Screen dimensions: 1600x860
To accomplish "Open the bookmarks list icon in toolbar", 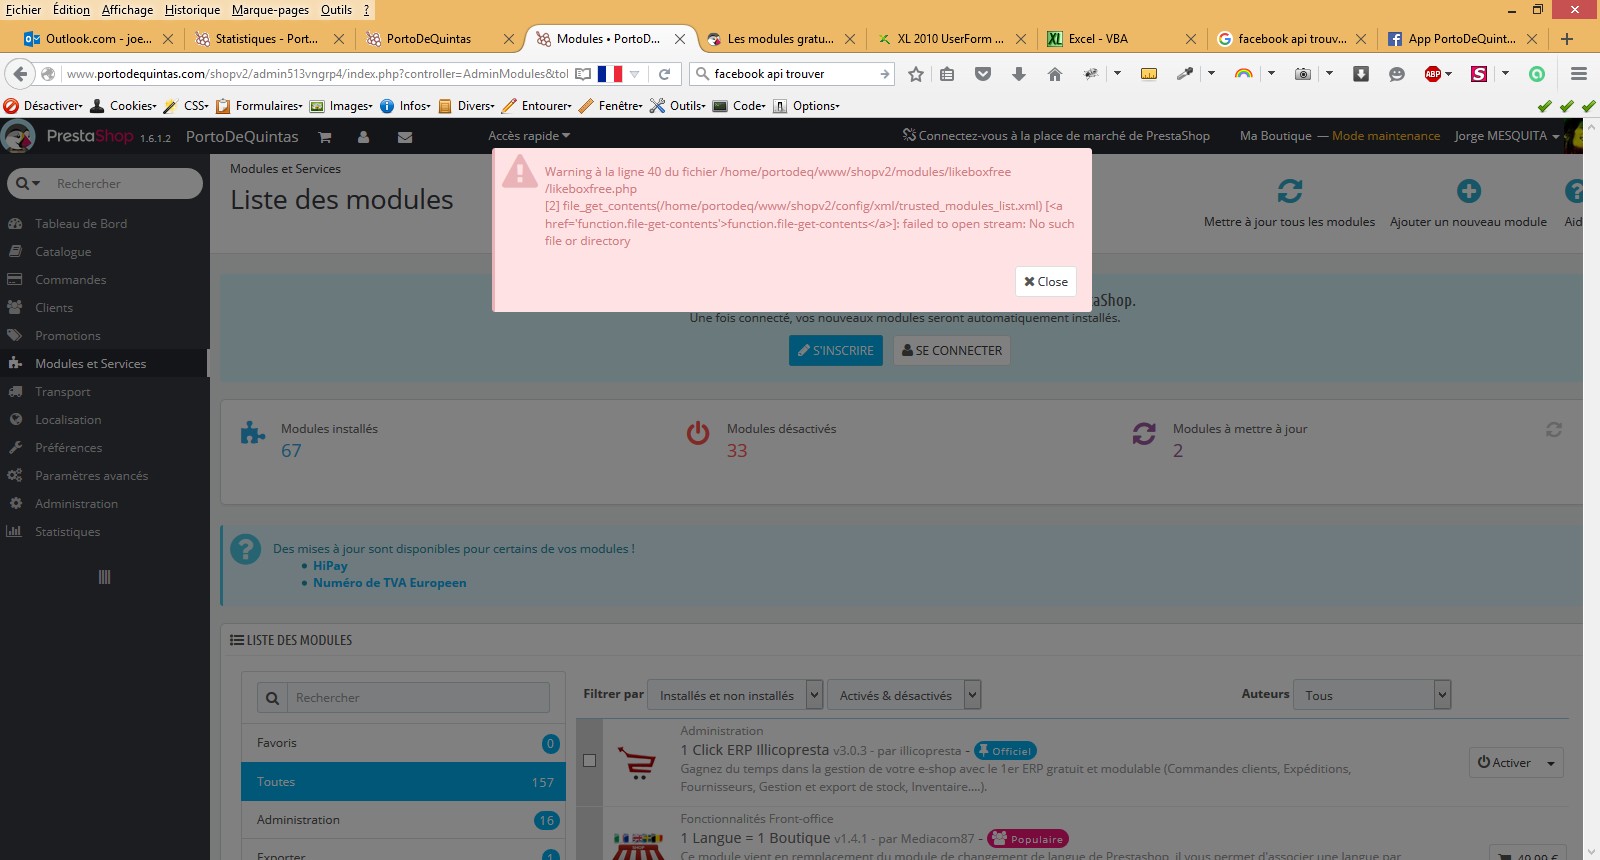I will [x=947, y=74].
